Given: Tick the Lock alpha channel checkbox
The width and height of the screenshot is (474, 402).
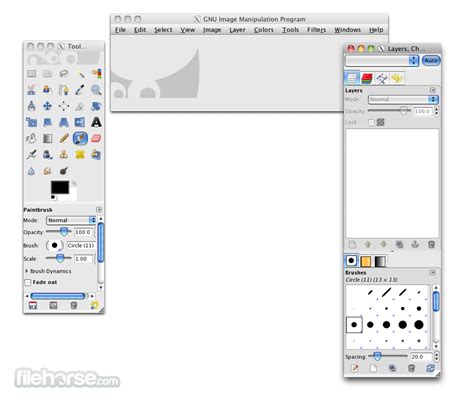Looking at the screenshot, I should (x=371, y=122).
